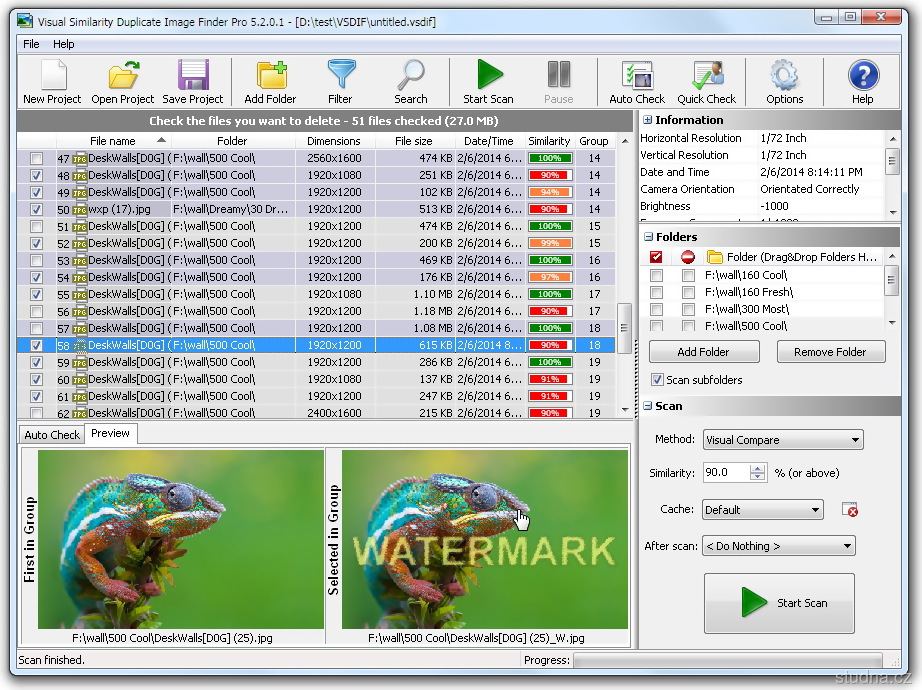Expand the After scan dropdown
This screenshot has width=922, height=690.
pos(779,546)
